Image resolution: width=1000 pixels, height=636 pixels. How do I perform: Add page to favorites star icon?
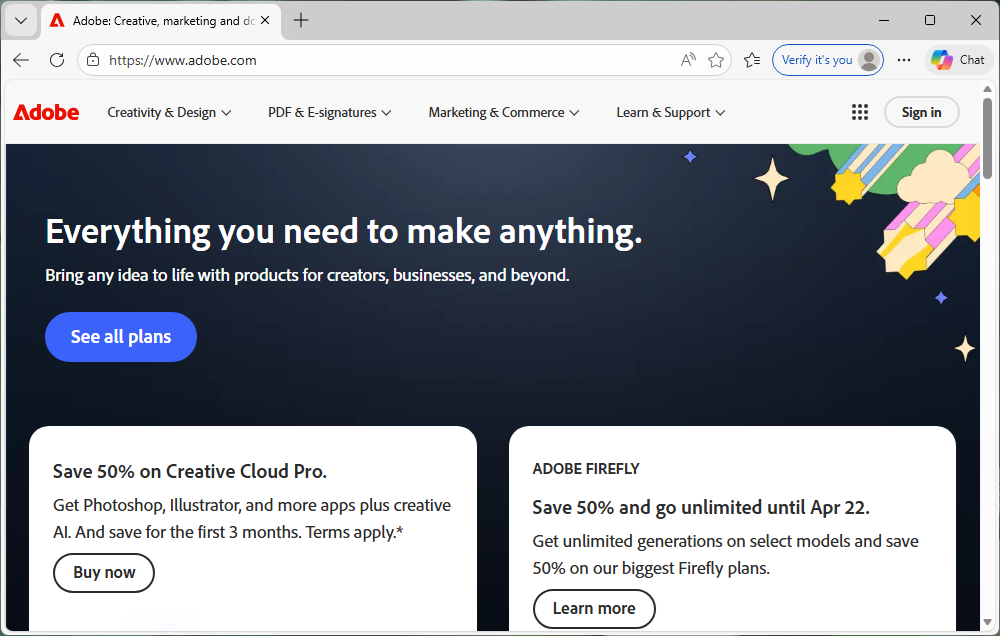pos(716,60)
